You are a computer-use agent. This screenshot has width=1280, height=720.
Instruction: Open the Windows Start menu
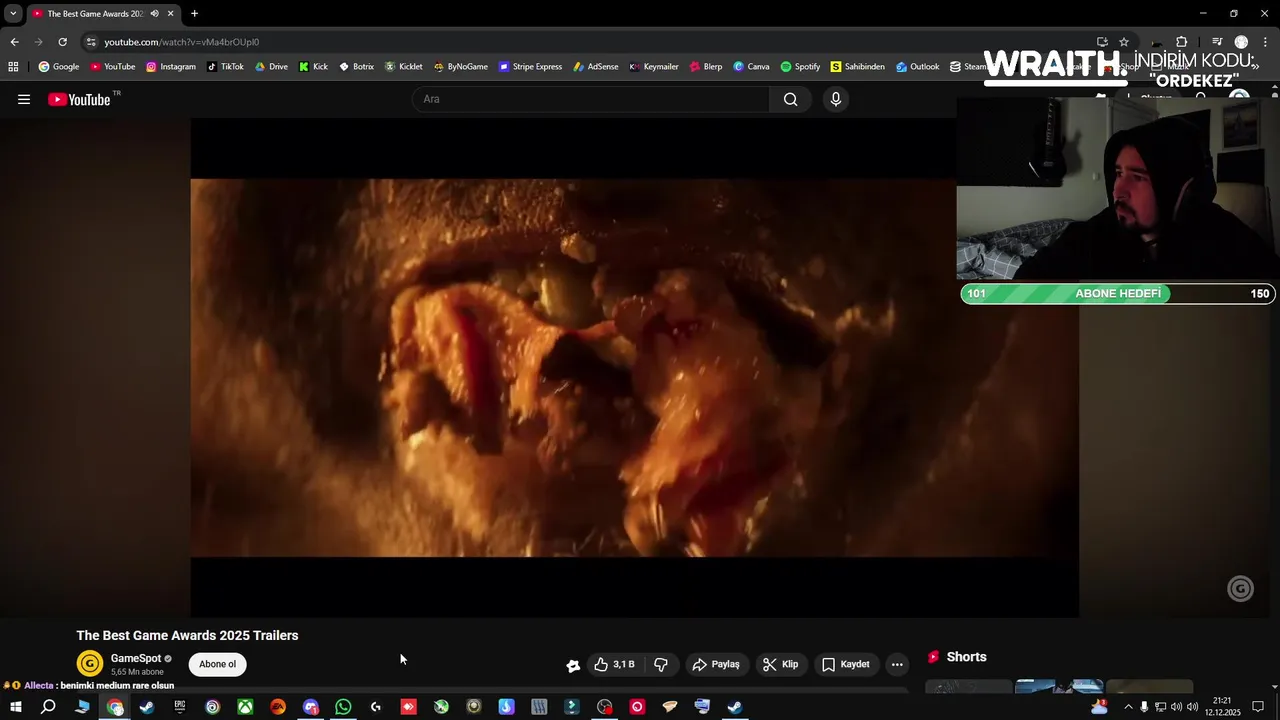16,707
